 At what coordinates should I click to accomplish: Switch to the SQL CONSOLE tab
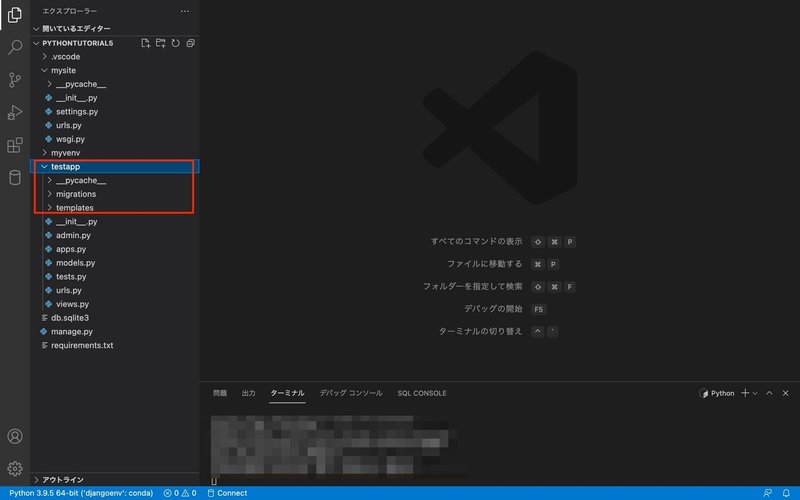tap(422, 393)
